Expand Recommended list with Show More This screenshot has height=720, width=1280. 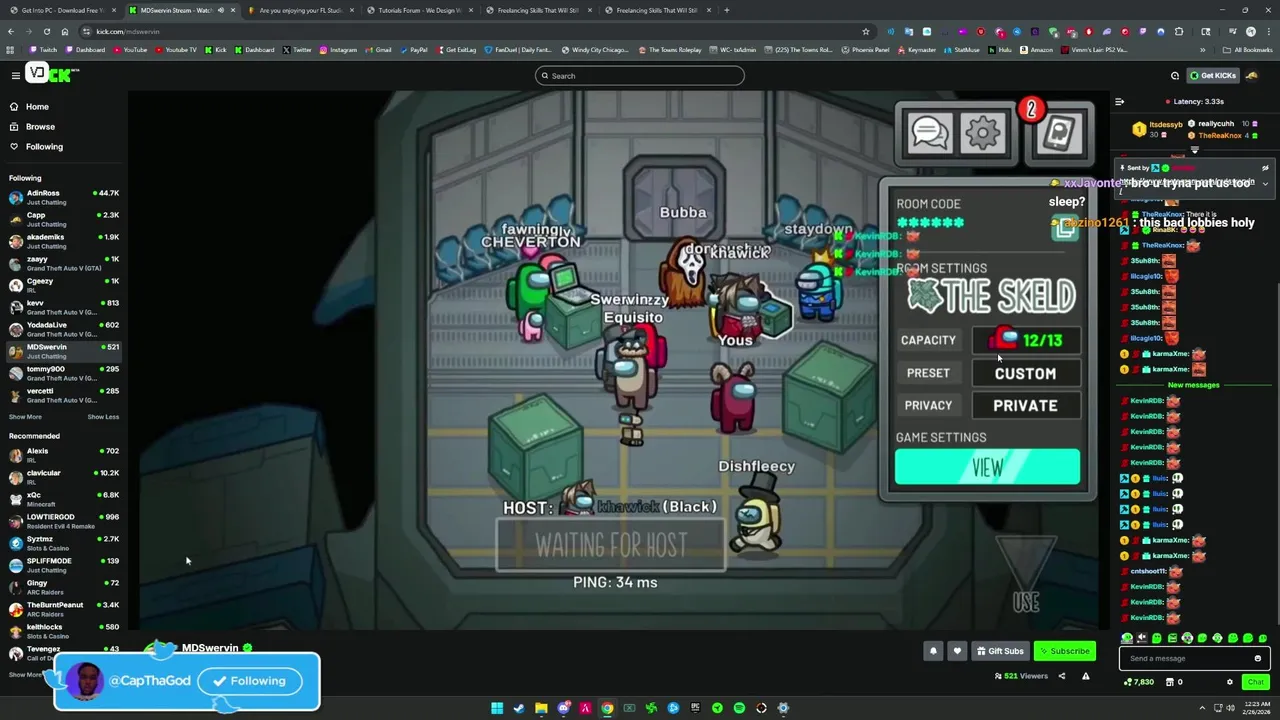[26, 675]
